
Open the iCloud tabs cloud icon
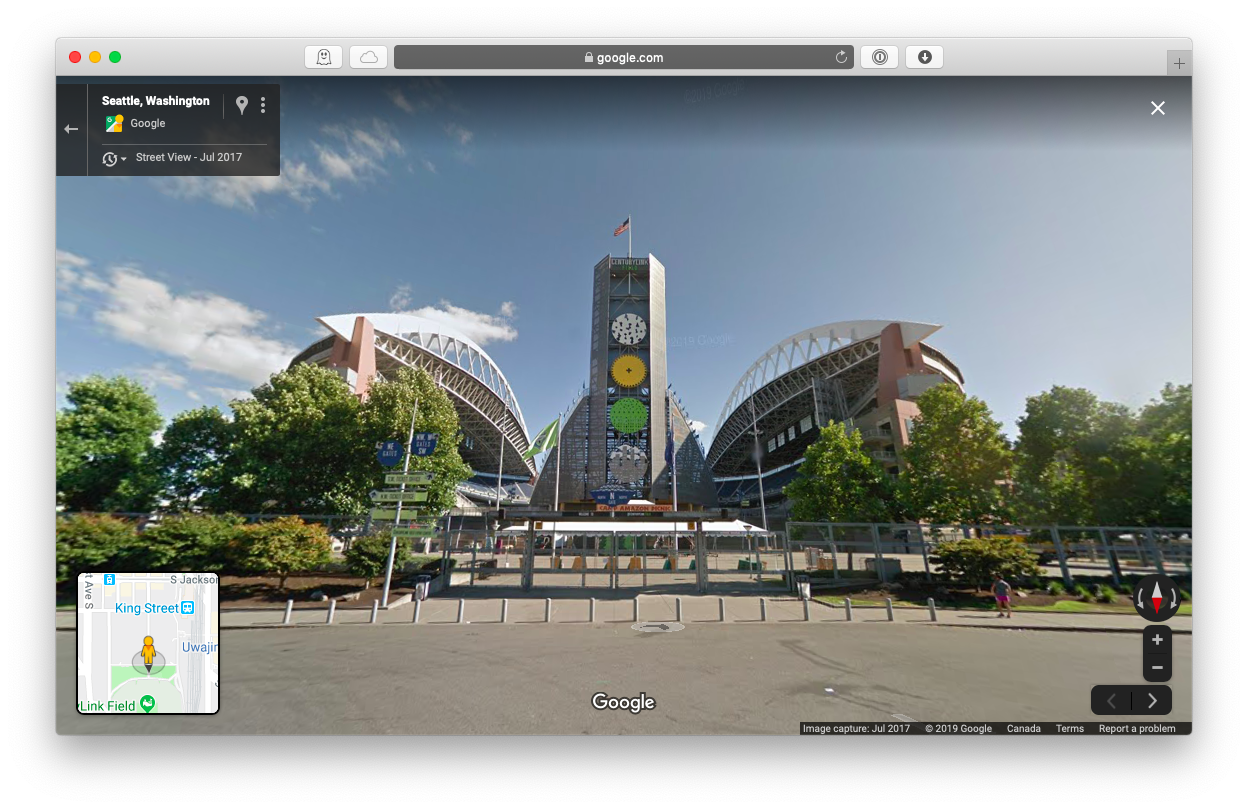point(368,57)
